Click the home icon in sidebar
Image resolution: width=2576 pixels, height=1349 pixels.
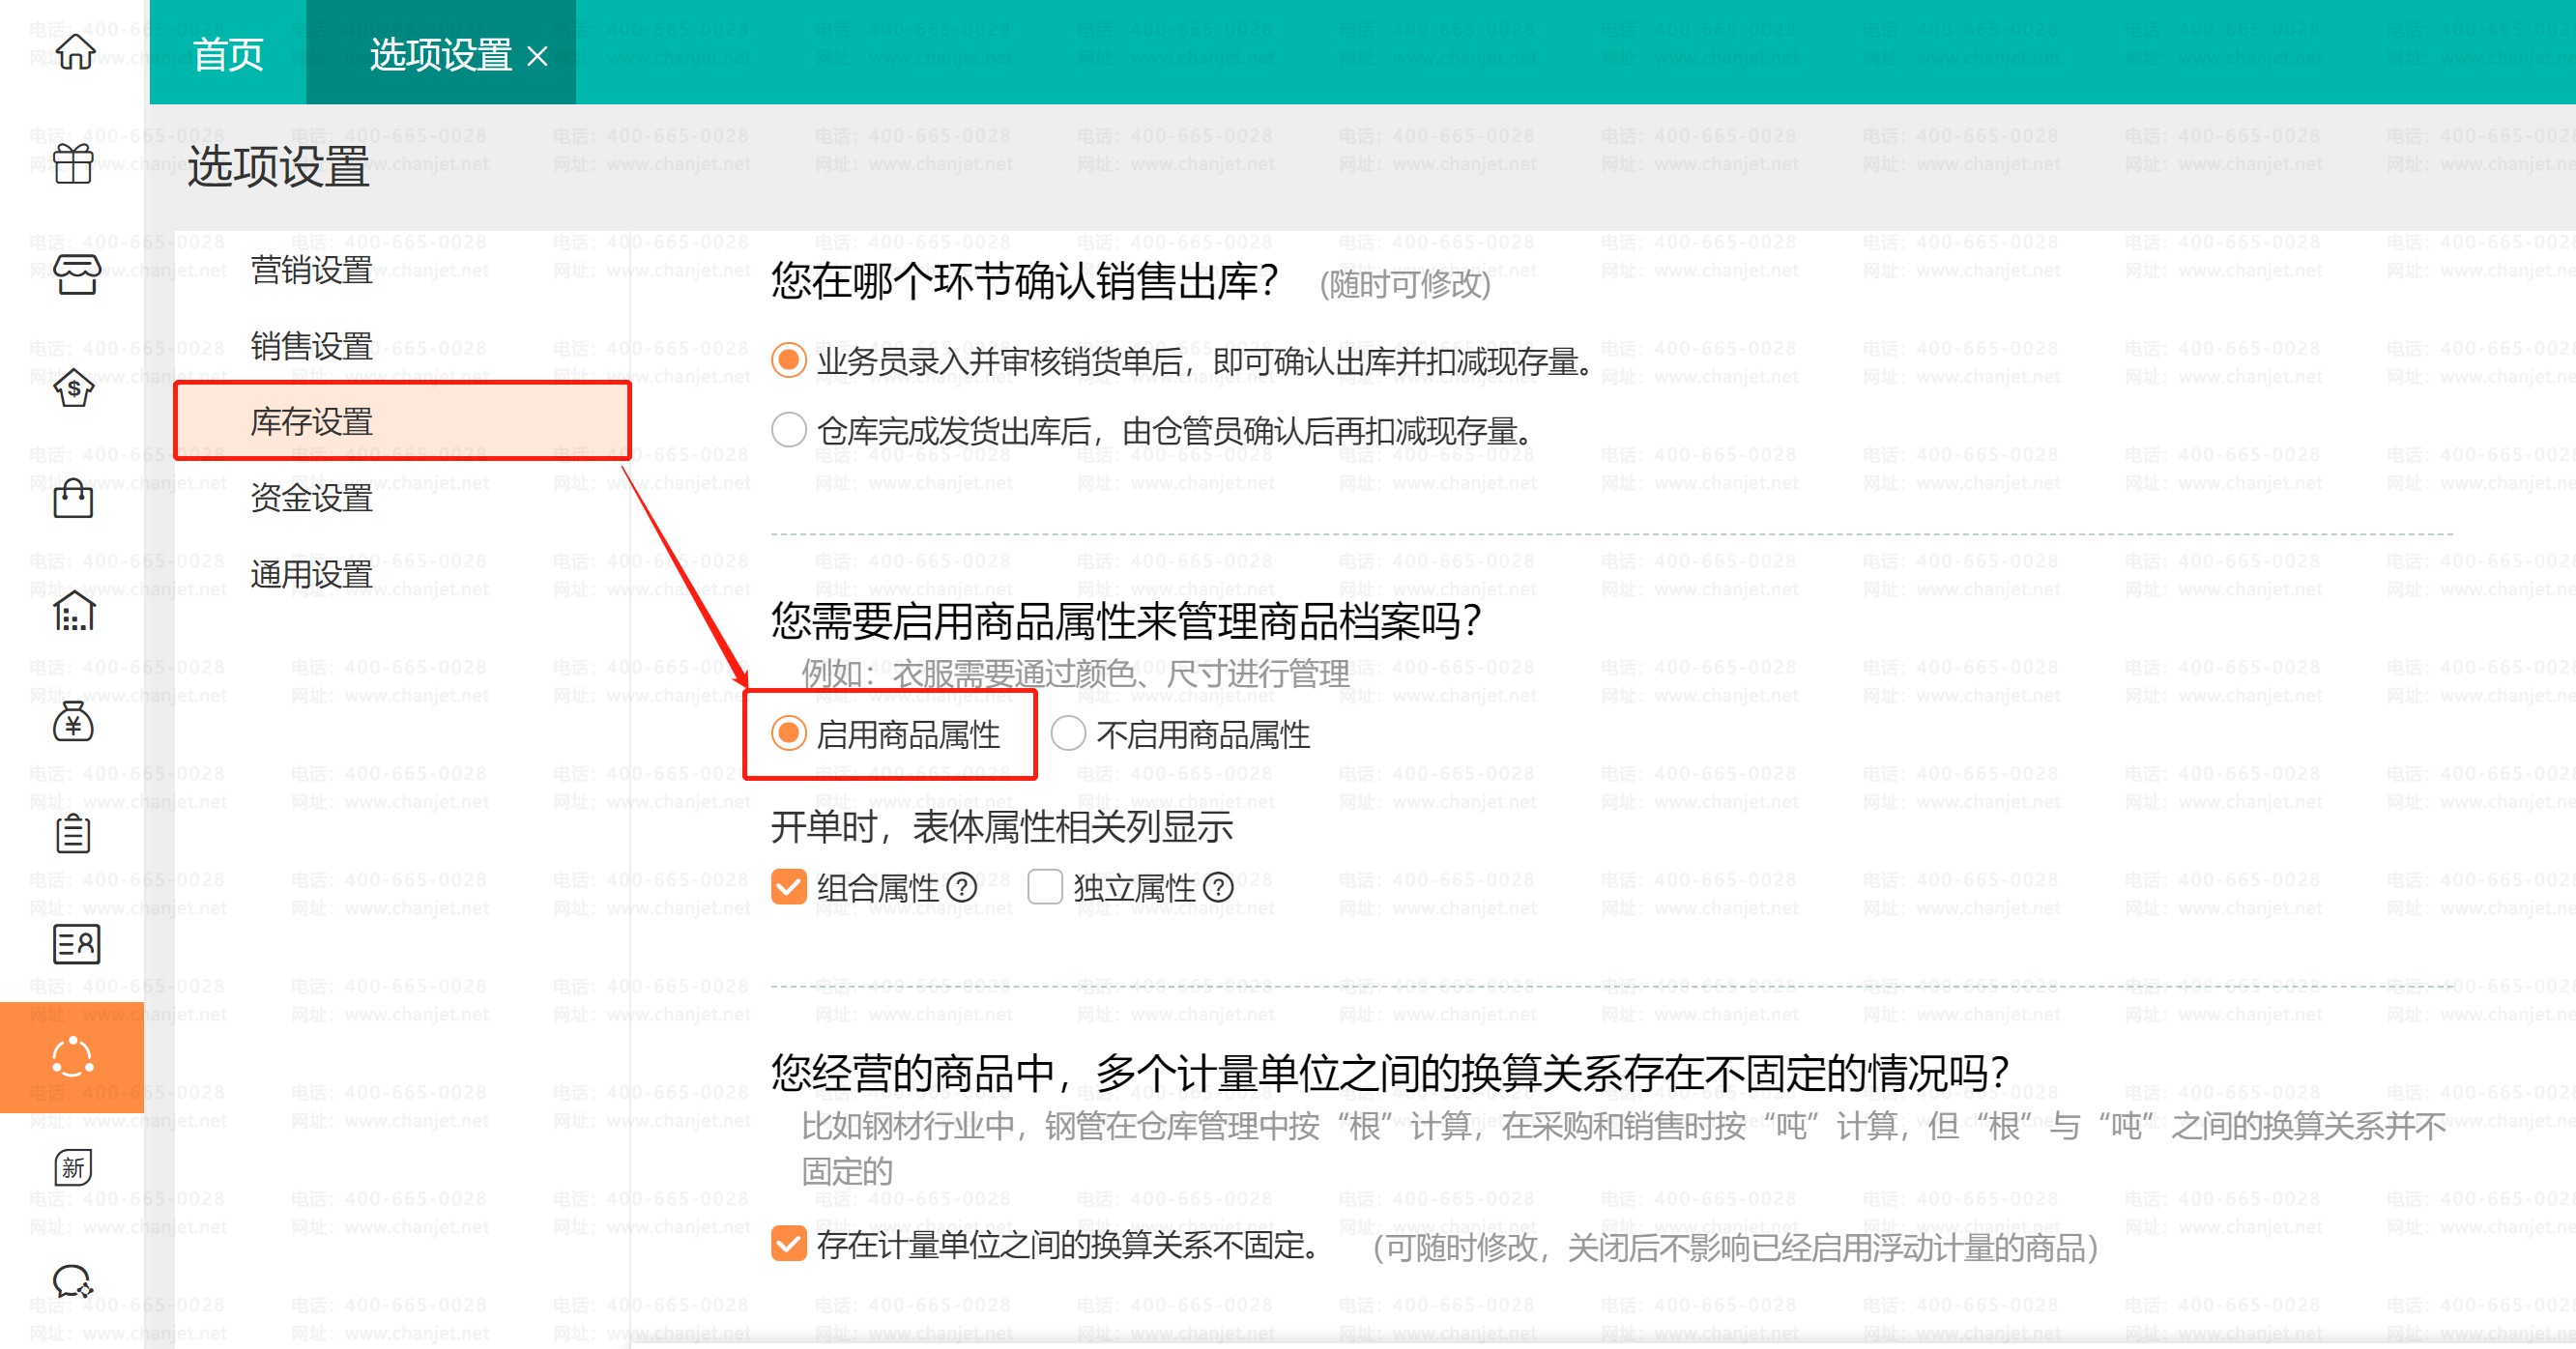tap(75, 52)
